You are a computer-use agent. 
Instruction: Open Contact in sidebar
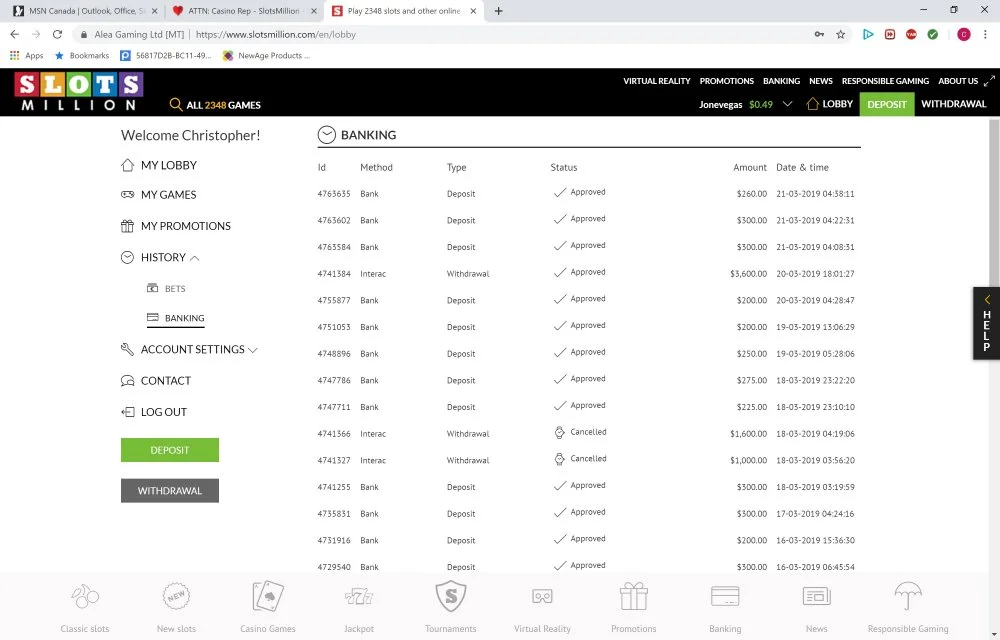(166, 381)
